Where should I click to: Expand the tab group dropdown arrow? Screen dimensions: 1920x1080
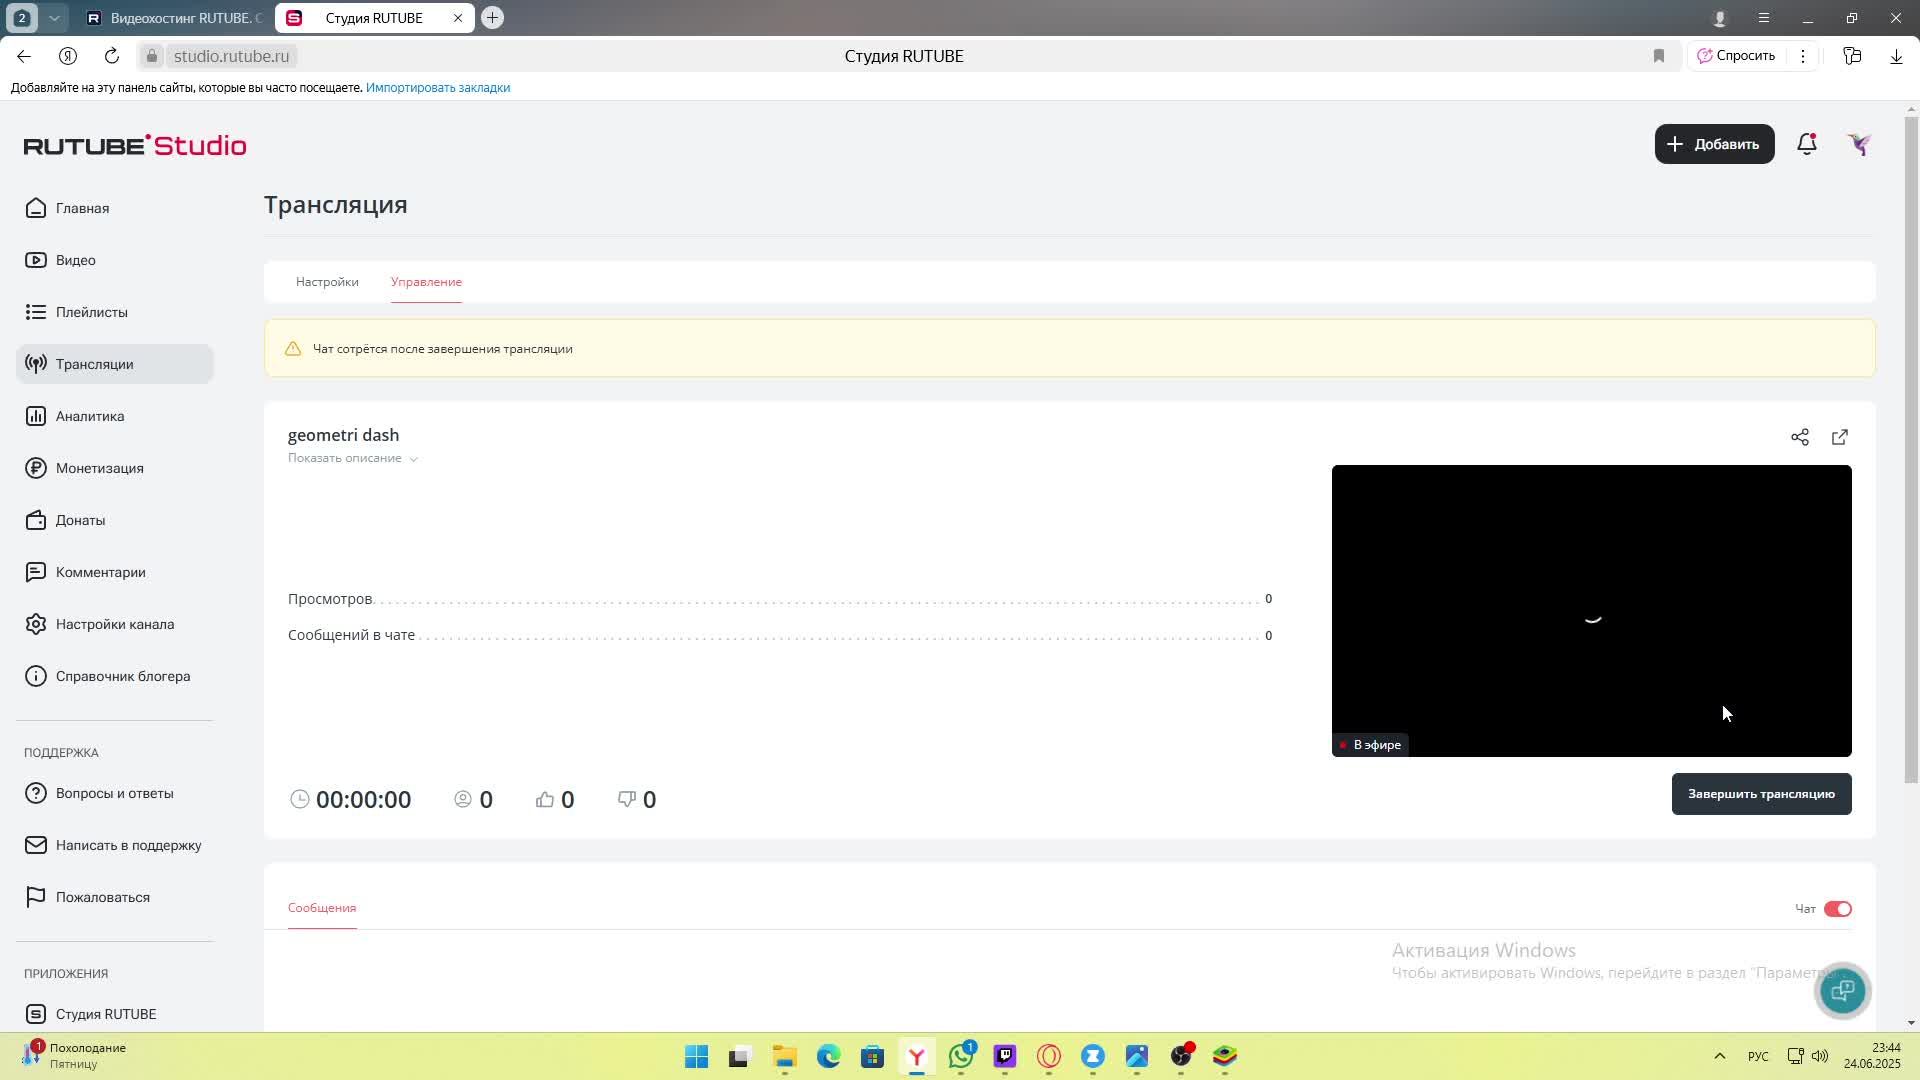click(x=54, y=18)
